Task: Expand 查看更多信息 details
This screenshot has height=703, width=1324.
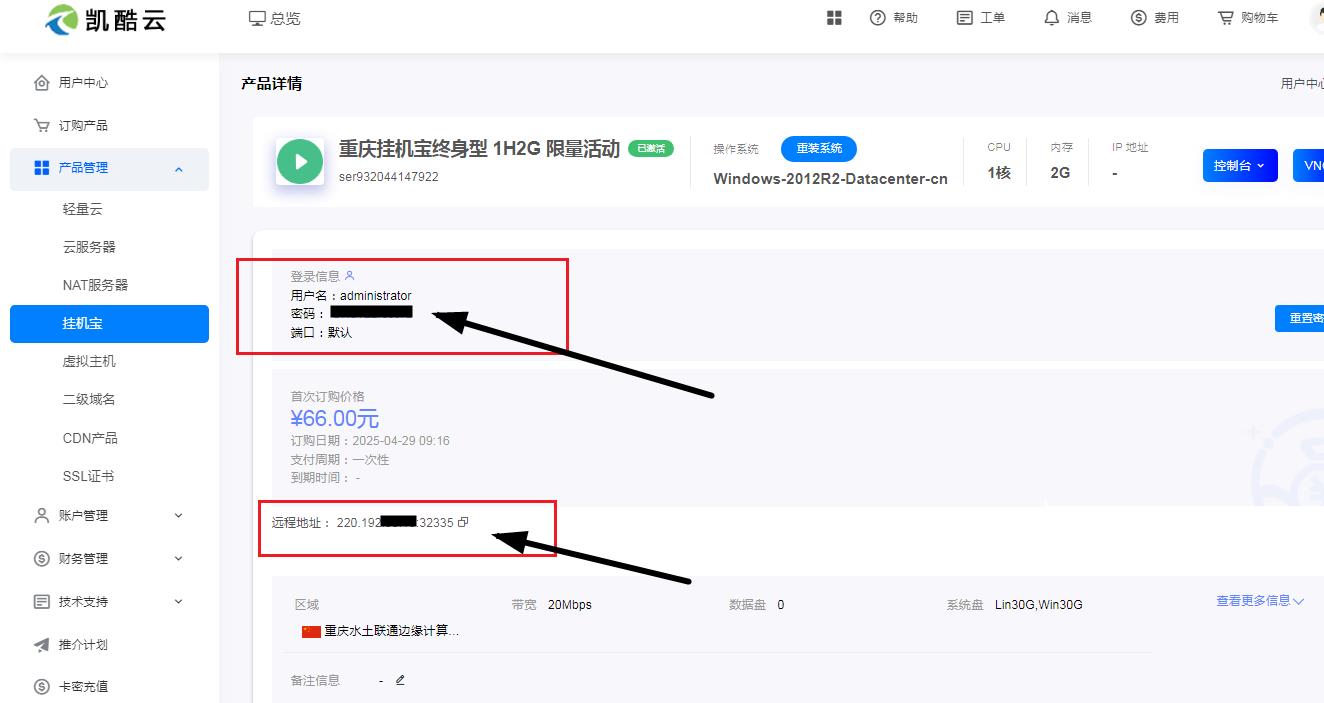Action: 1260,601
